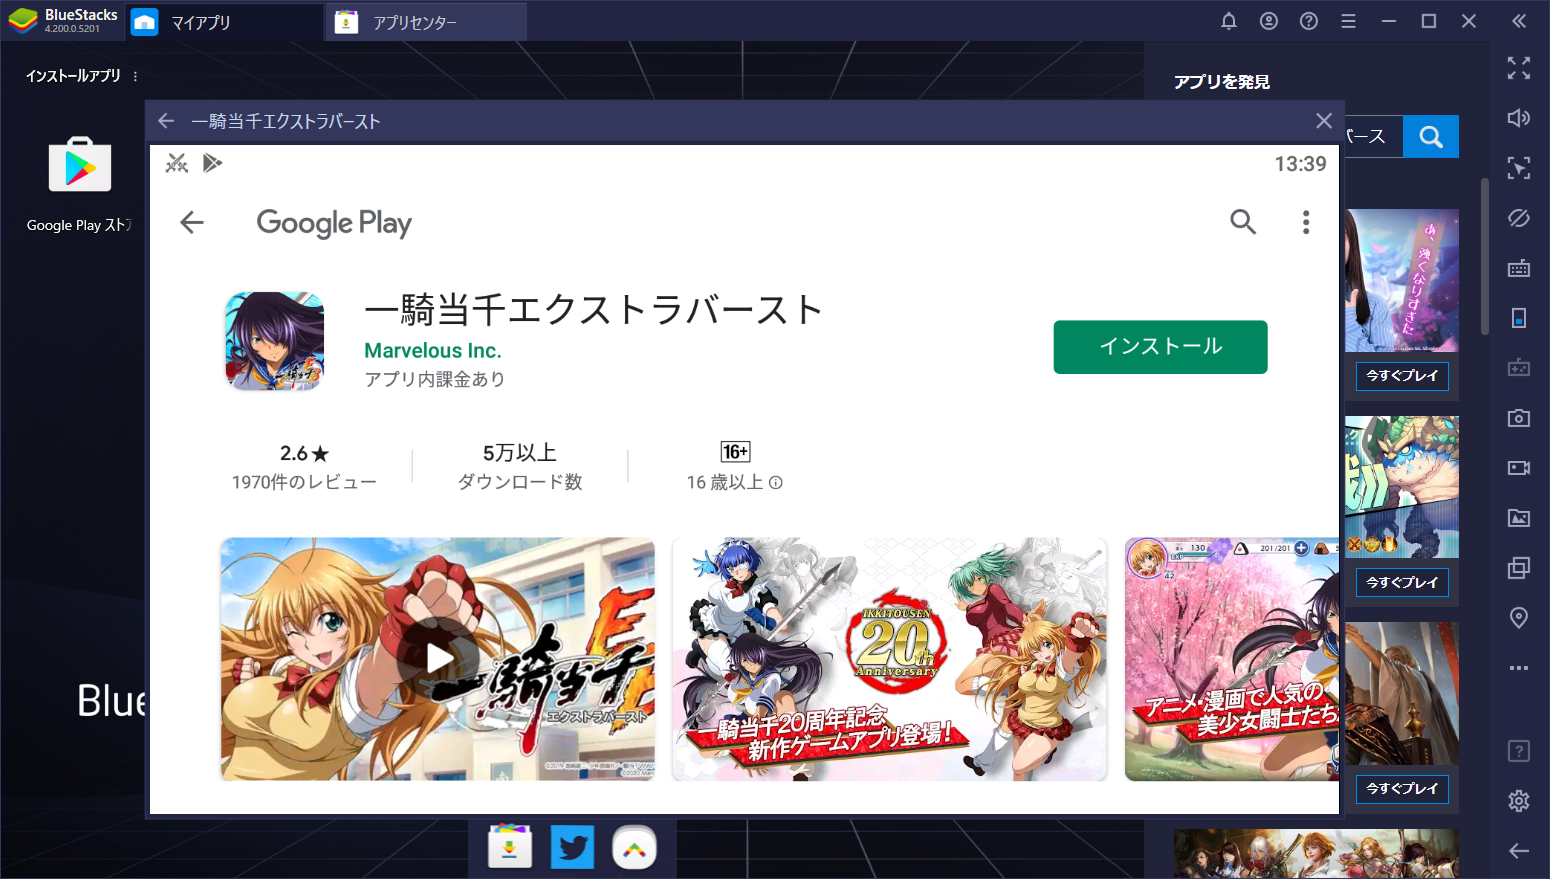Click 今すぐプレイ under the dragon game
The height and width of the screenshot is (879, 1550).
pos(1402,583)
